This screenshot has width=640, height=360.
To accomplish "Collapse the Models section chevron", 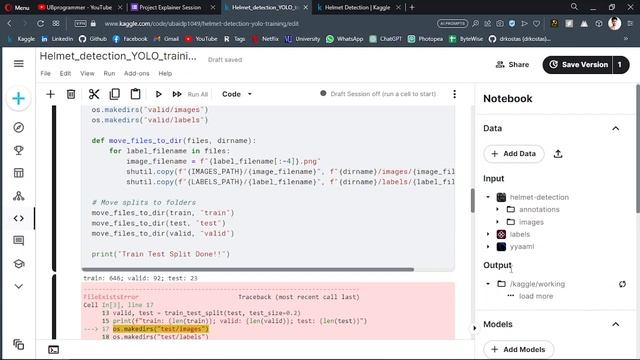I will click(616, 324).
